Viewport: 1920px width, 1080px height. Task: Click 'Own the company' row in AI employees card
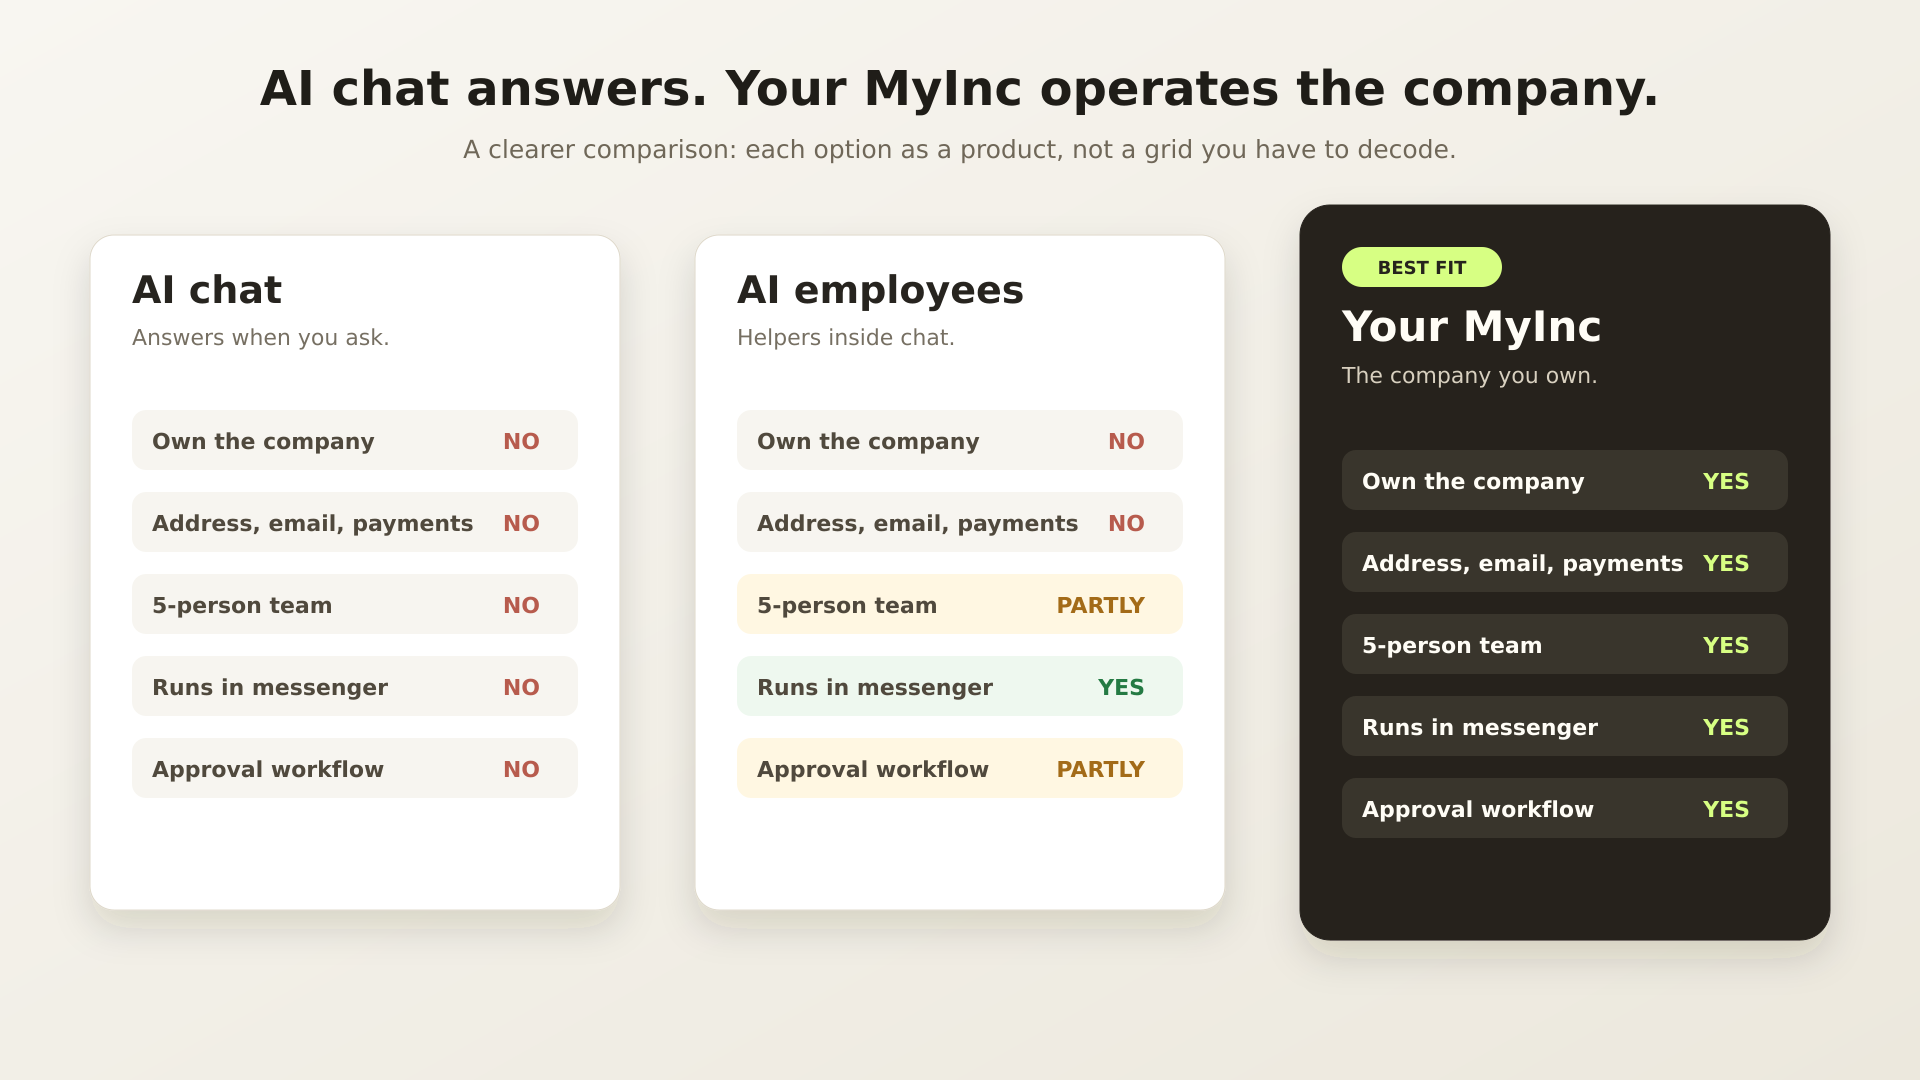click(960, 440)
